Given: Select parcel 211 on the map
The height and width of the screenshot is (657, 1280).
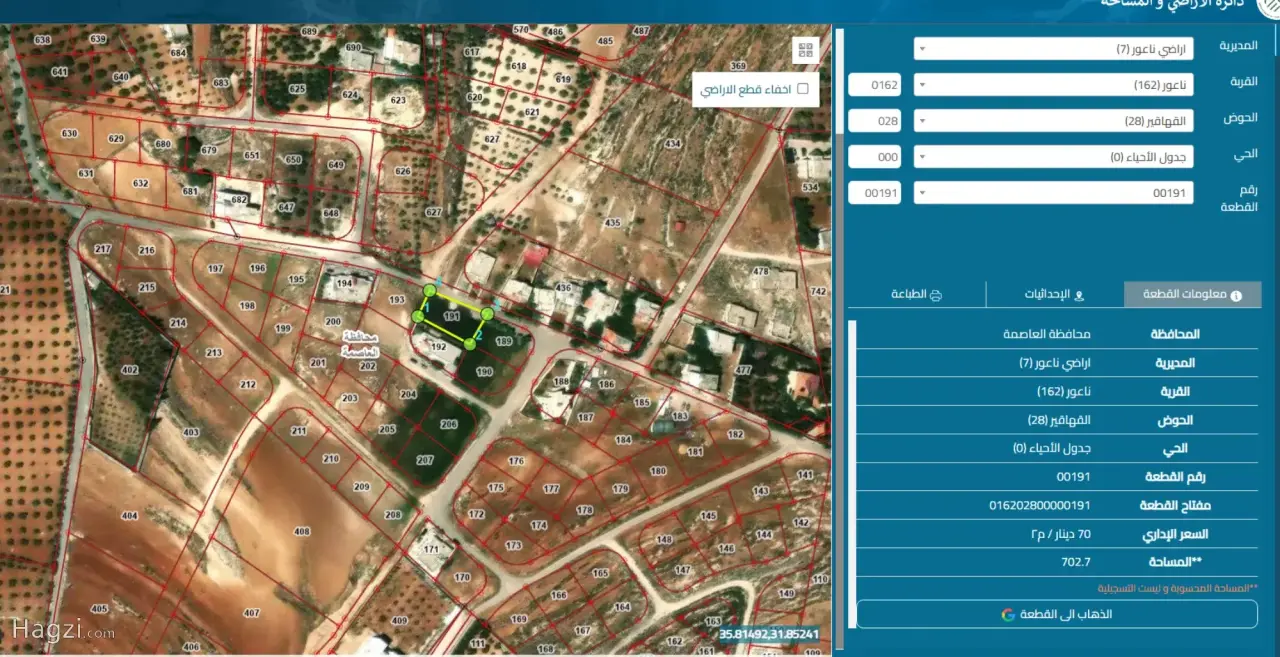Looking at the screenshot, I should point(298,432).
